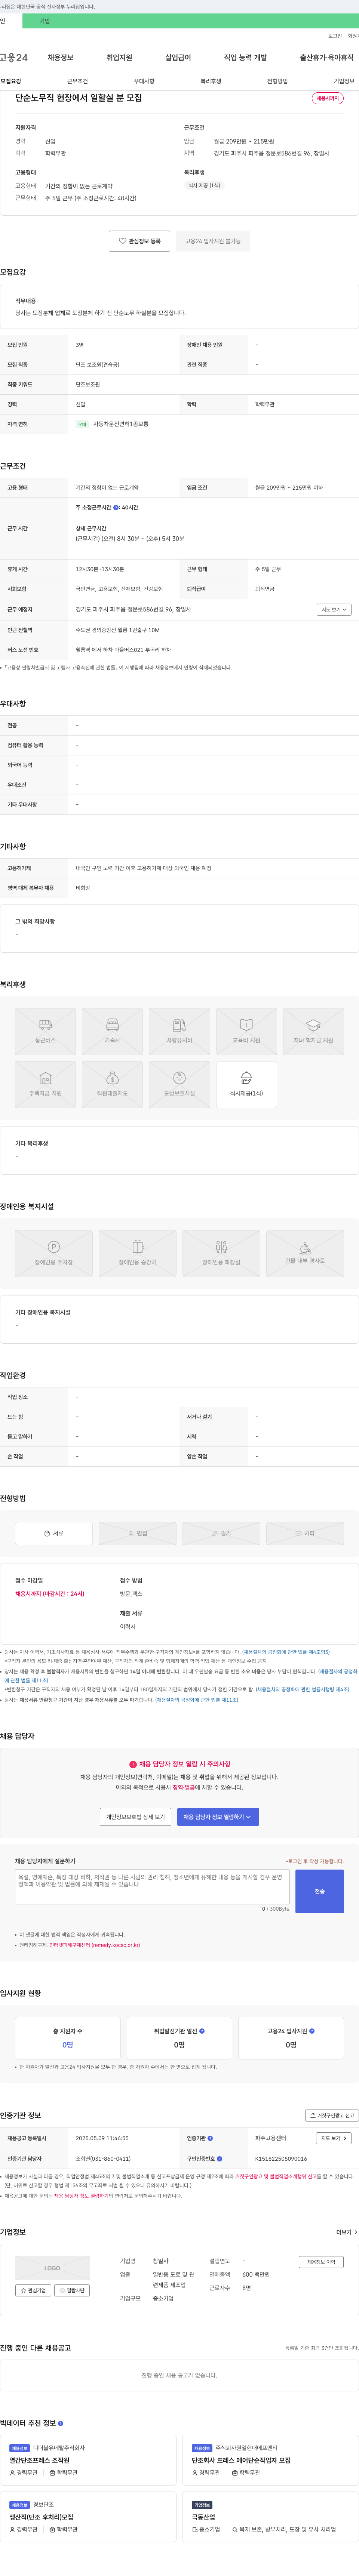
Task: Click info icon next to 구인인증번호
Action: tap(220, 2158)
